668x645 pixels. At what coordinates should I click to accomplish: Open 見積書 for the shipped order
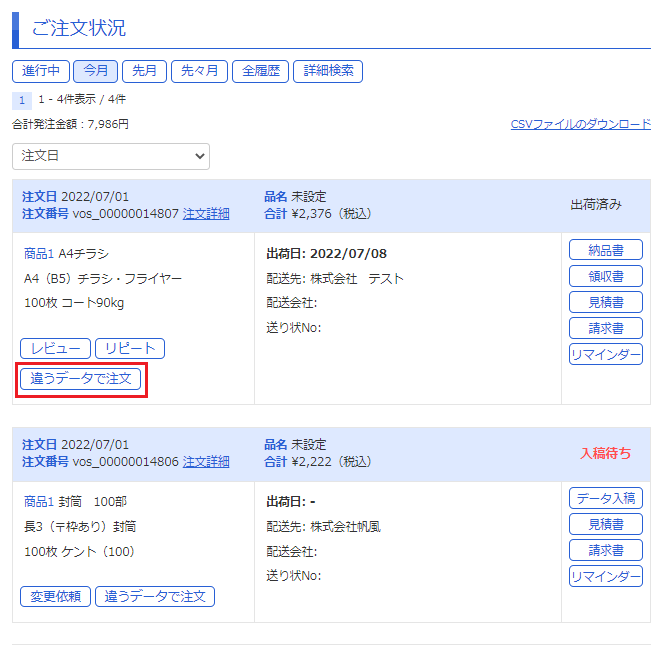coord(605,302)
